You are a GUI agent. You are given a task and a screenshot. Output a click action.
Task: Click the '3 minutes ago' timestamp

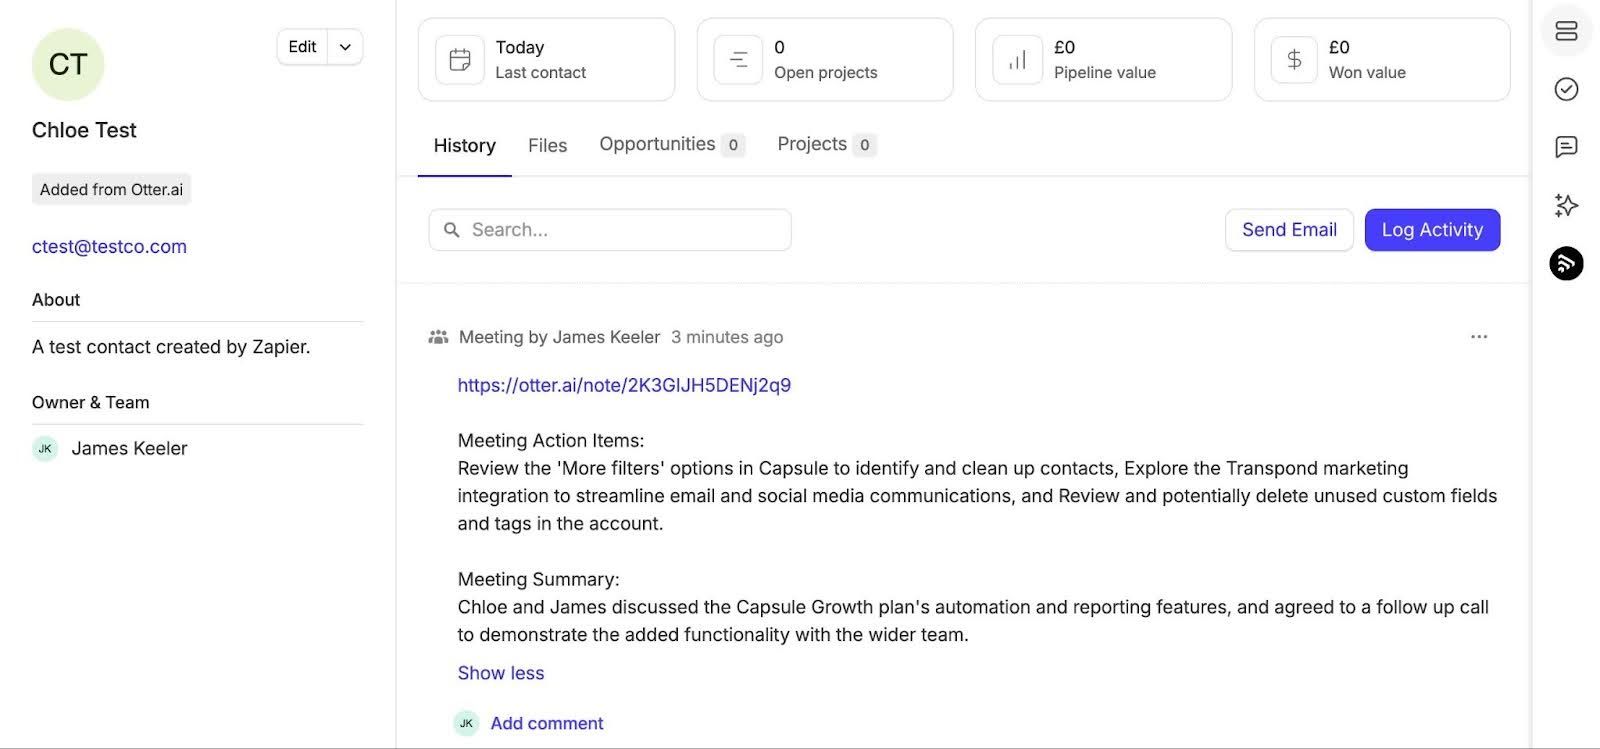[727, 337]
